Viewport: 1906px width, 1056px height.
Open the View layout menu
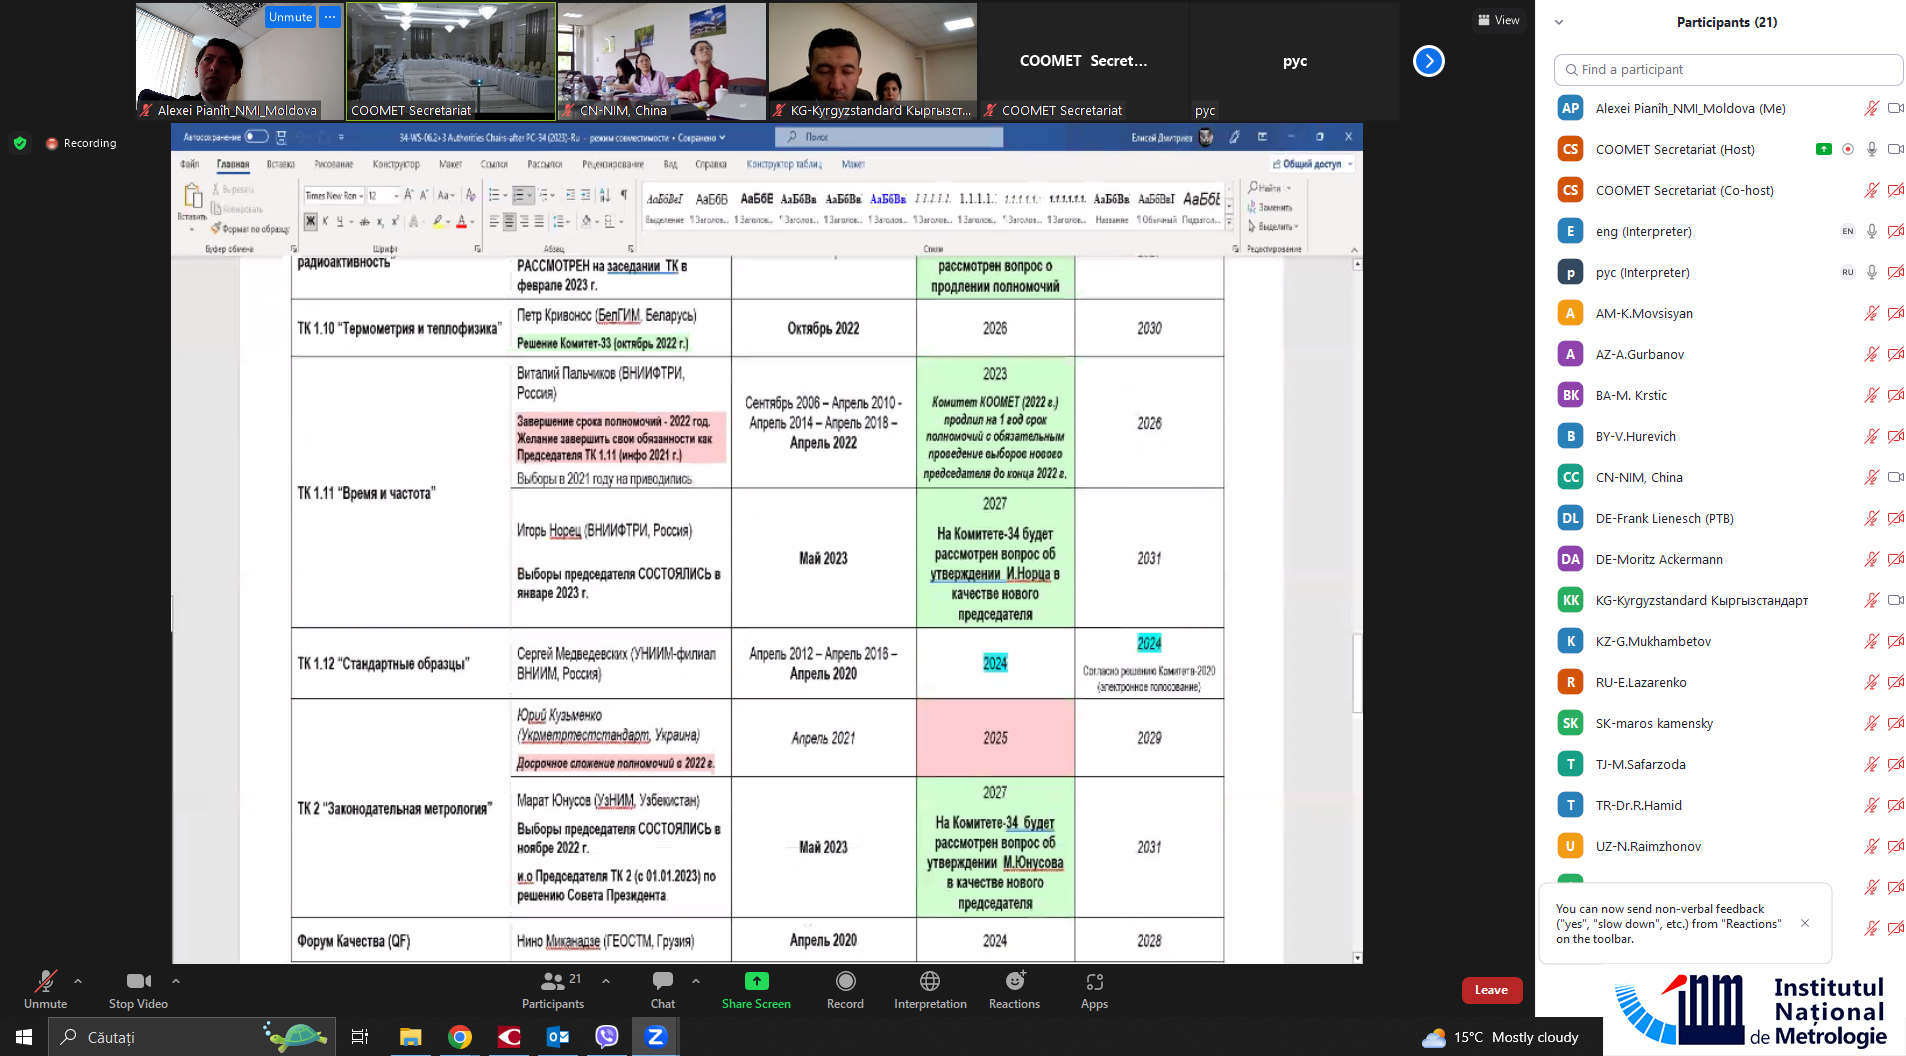pos(1498,20)
